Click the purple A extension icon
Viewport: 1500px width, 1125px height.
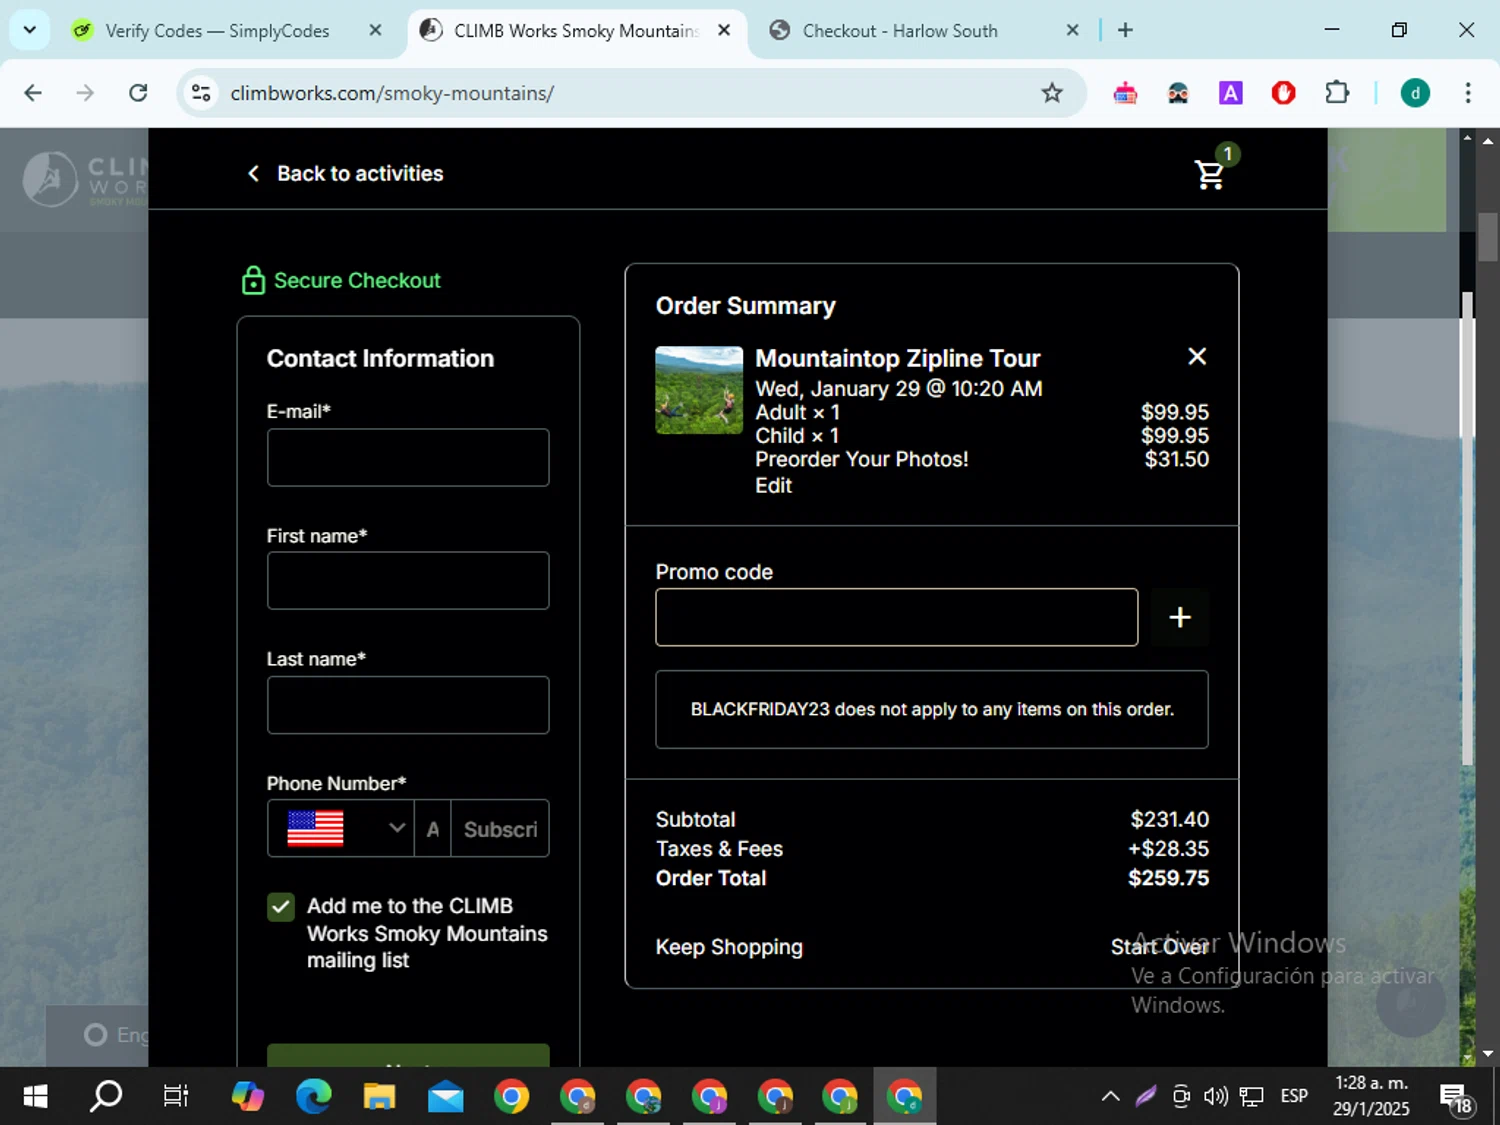[x=1231, y=93]
